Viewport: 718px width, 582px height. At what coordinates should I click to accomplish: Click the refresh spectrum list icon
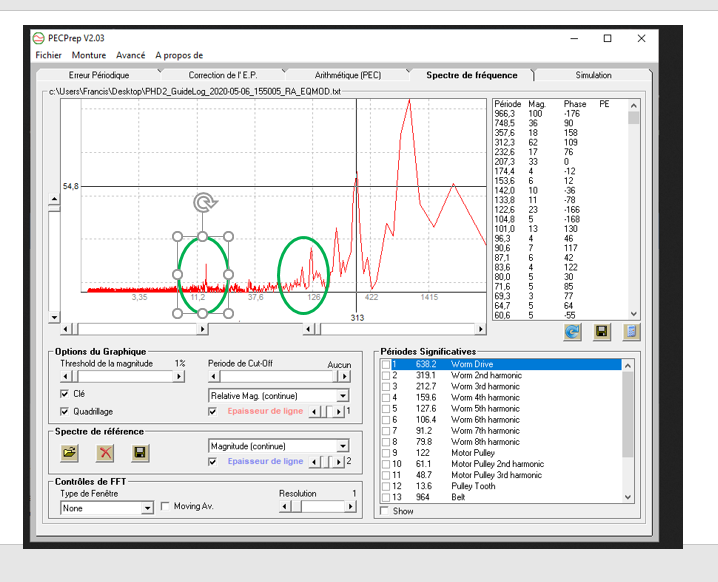pyautogui.click(x=572, y=332)
